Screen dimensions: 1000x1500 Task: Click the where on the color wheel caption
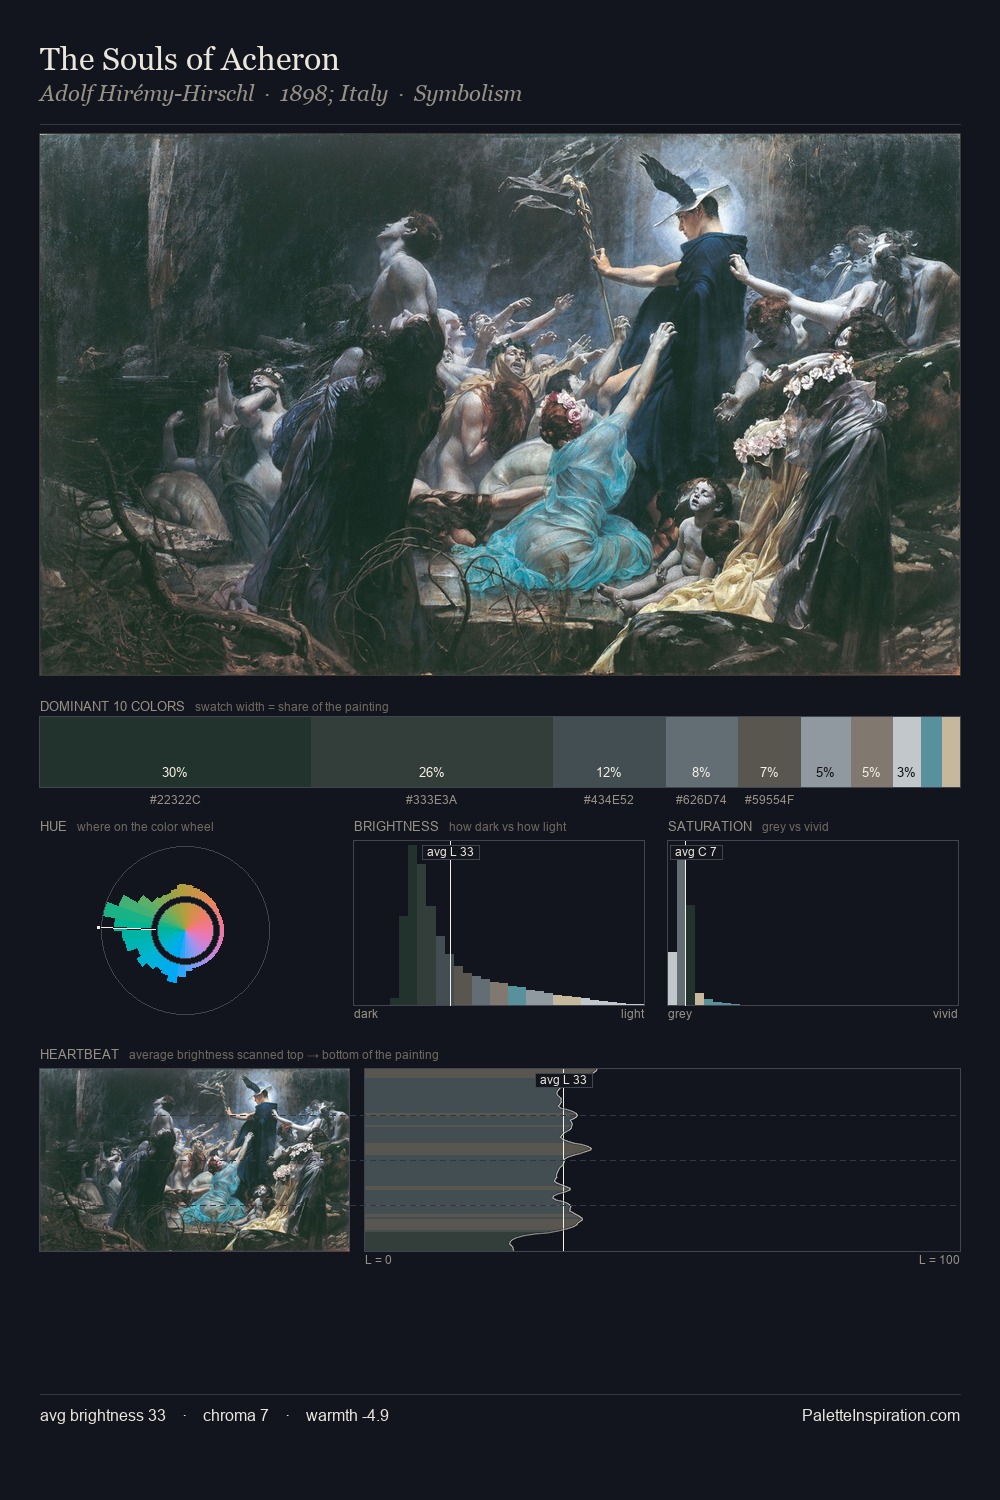tap(145, 827)
